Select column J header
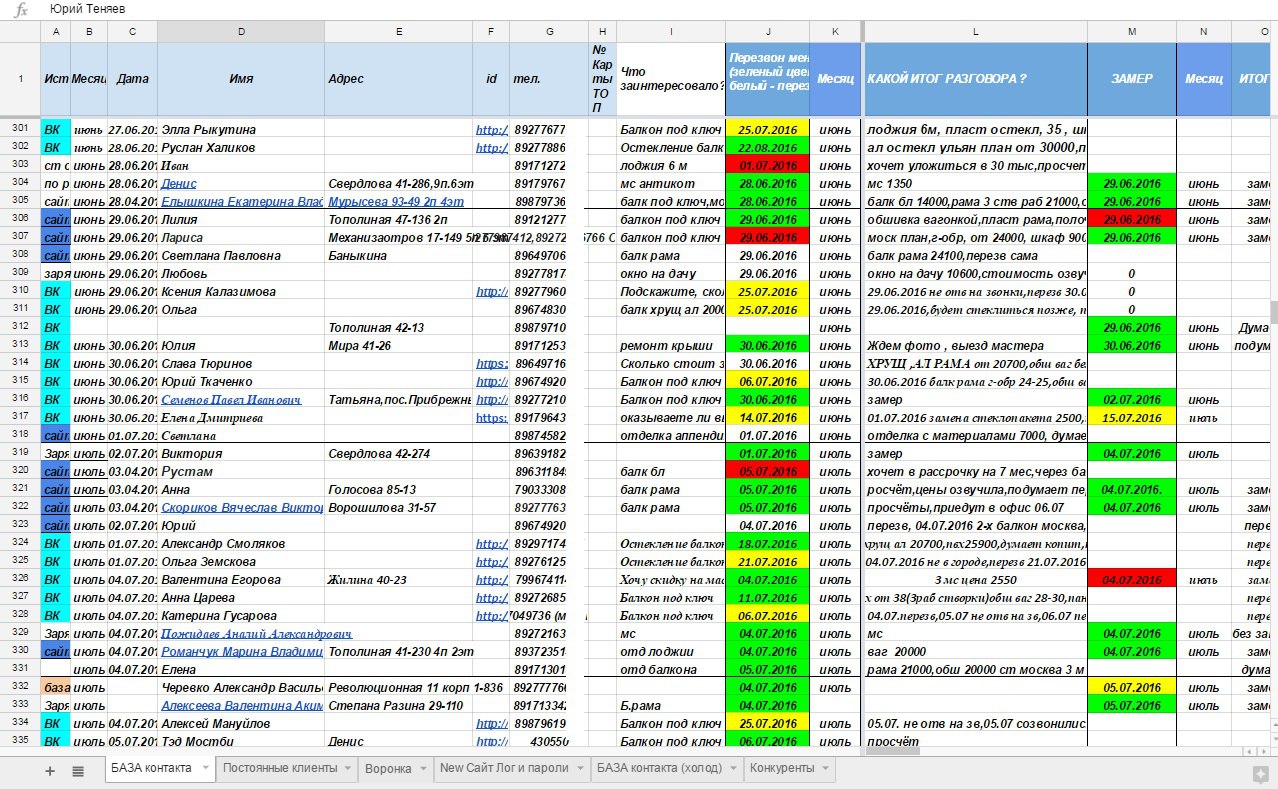 [x=767, y=32]
